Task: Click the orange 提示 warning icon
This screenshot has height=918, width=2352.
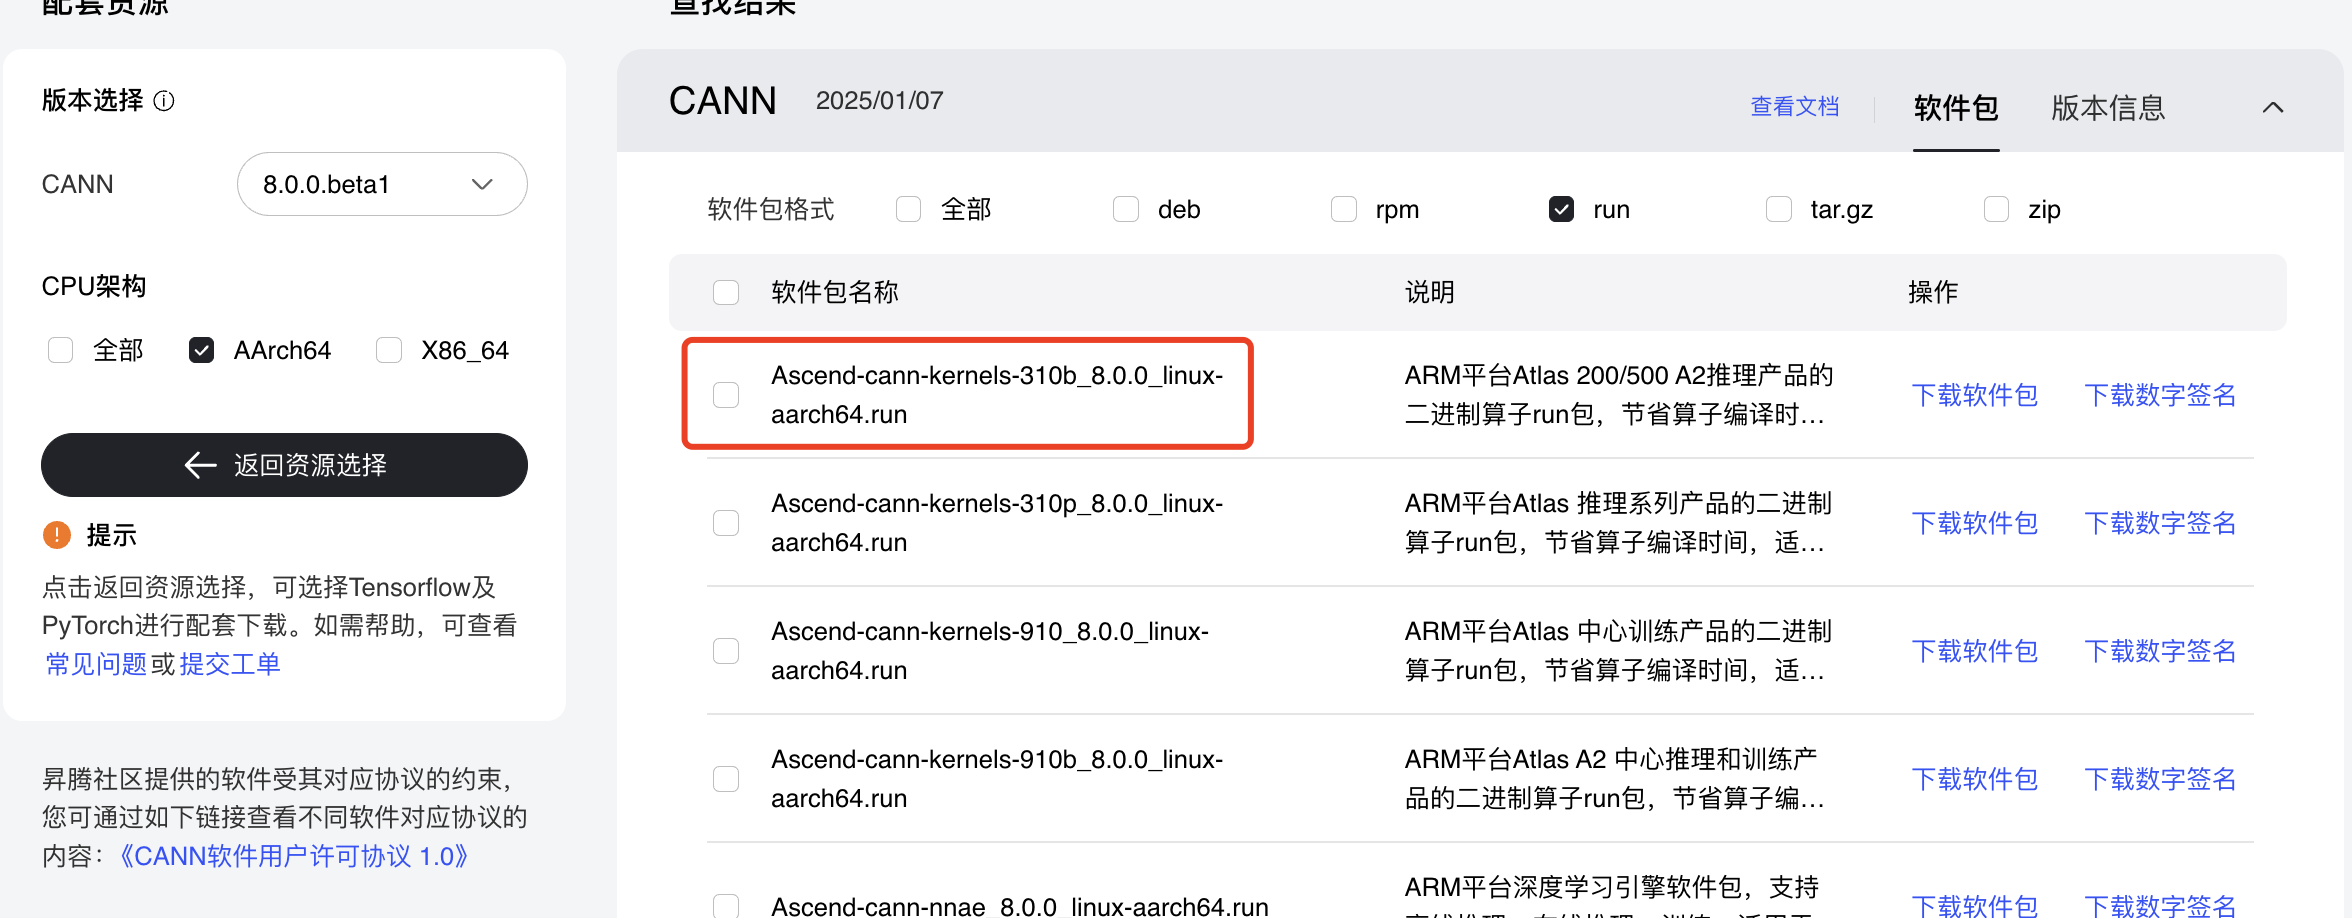Action: [x=57, y=535]
